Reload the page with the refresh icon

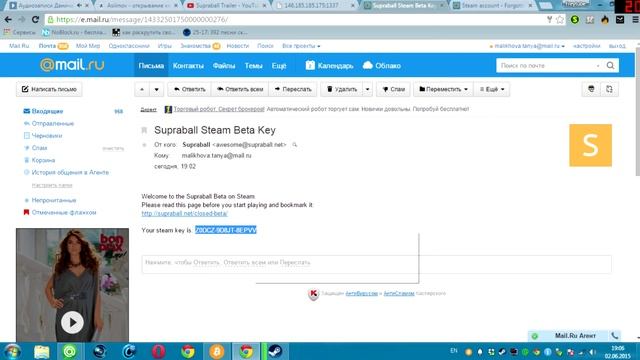(36, 20)
